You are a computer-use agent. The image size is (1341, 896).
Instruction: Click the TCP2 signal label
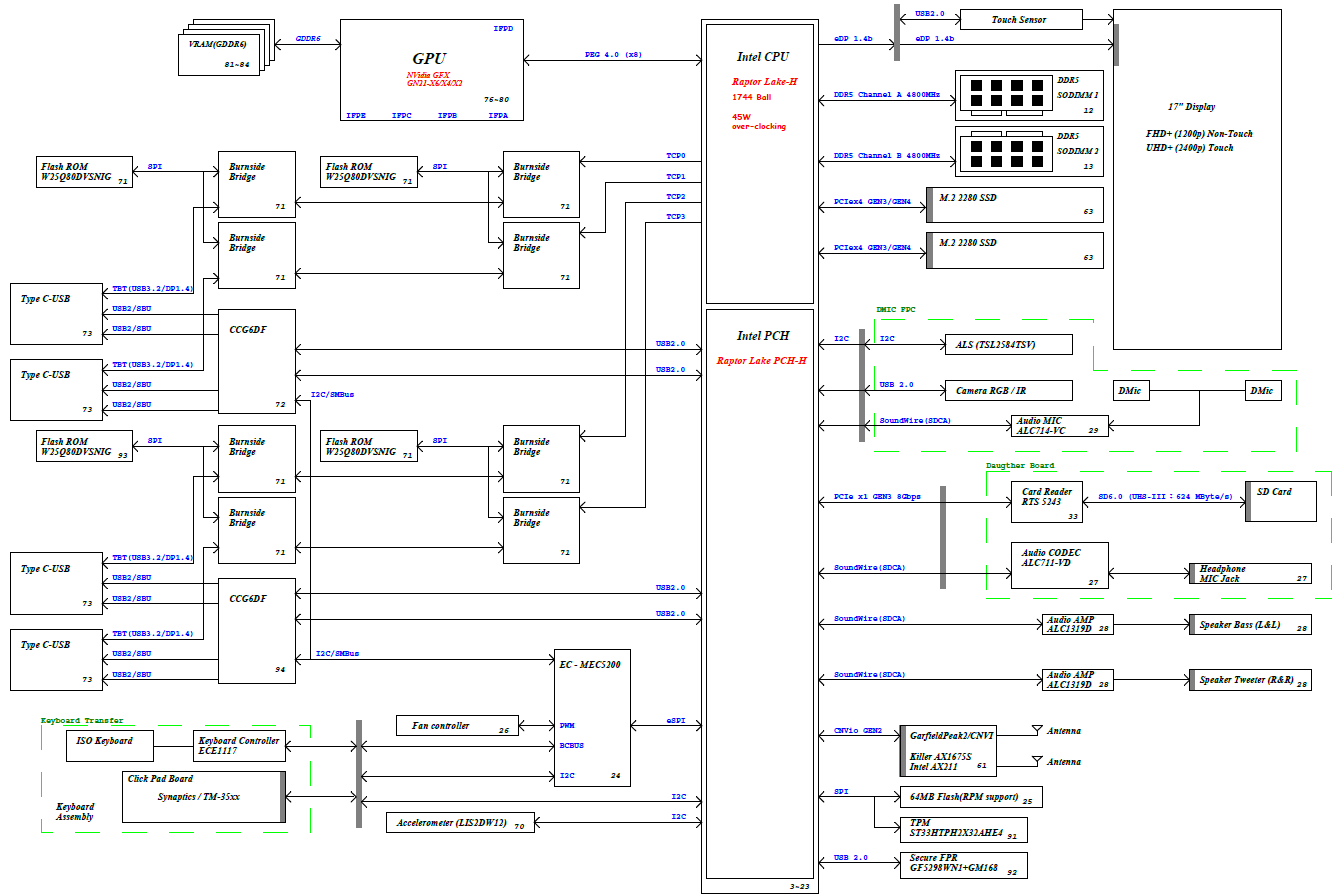[x=676, y=196]
